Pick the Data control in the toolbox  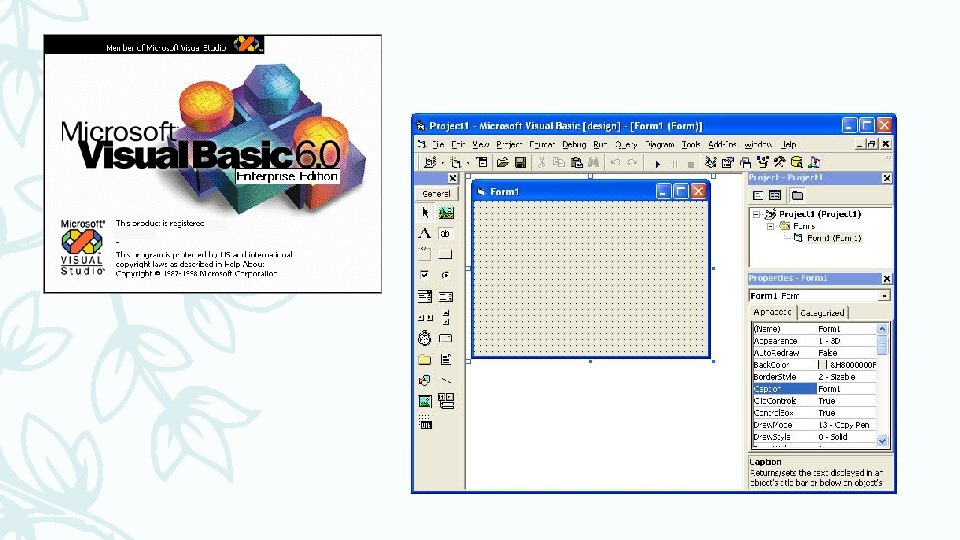[x=446, y=401]
